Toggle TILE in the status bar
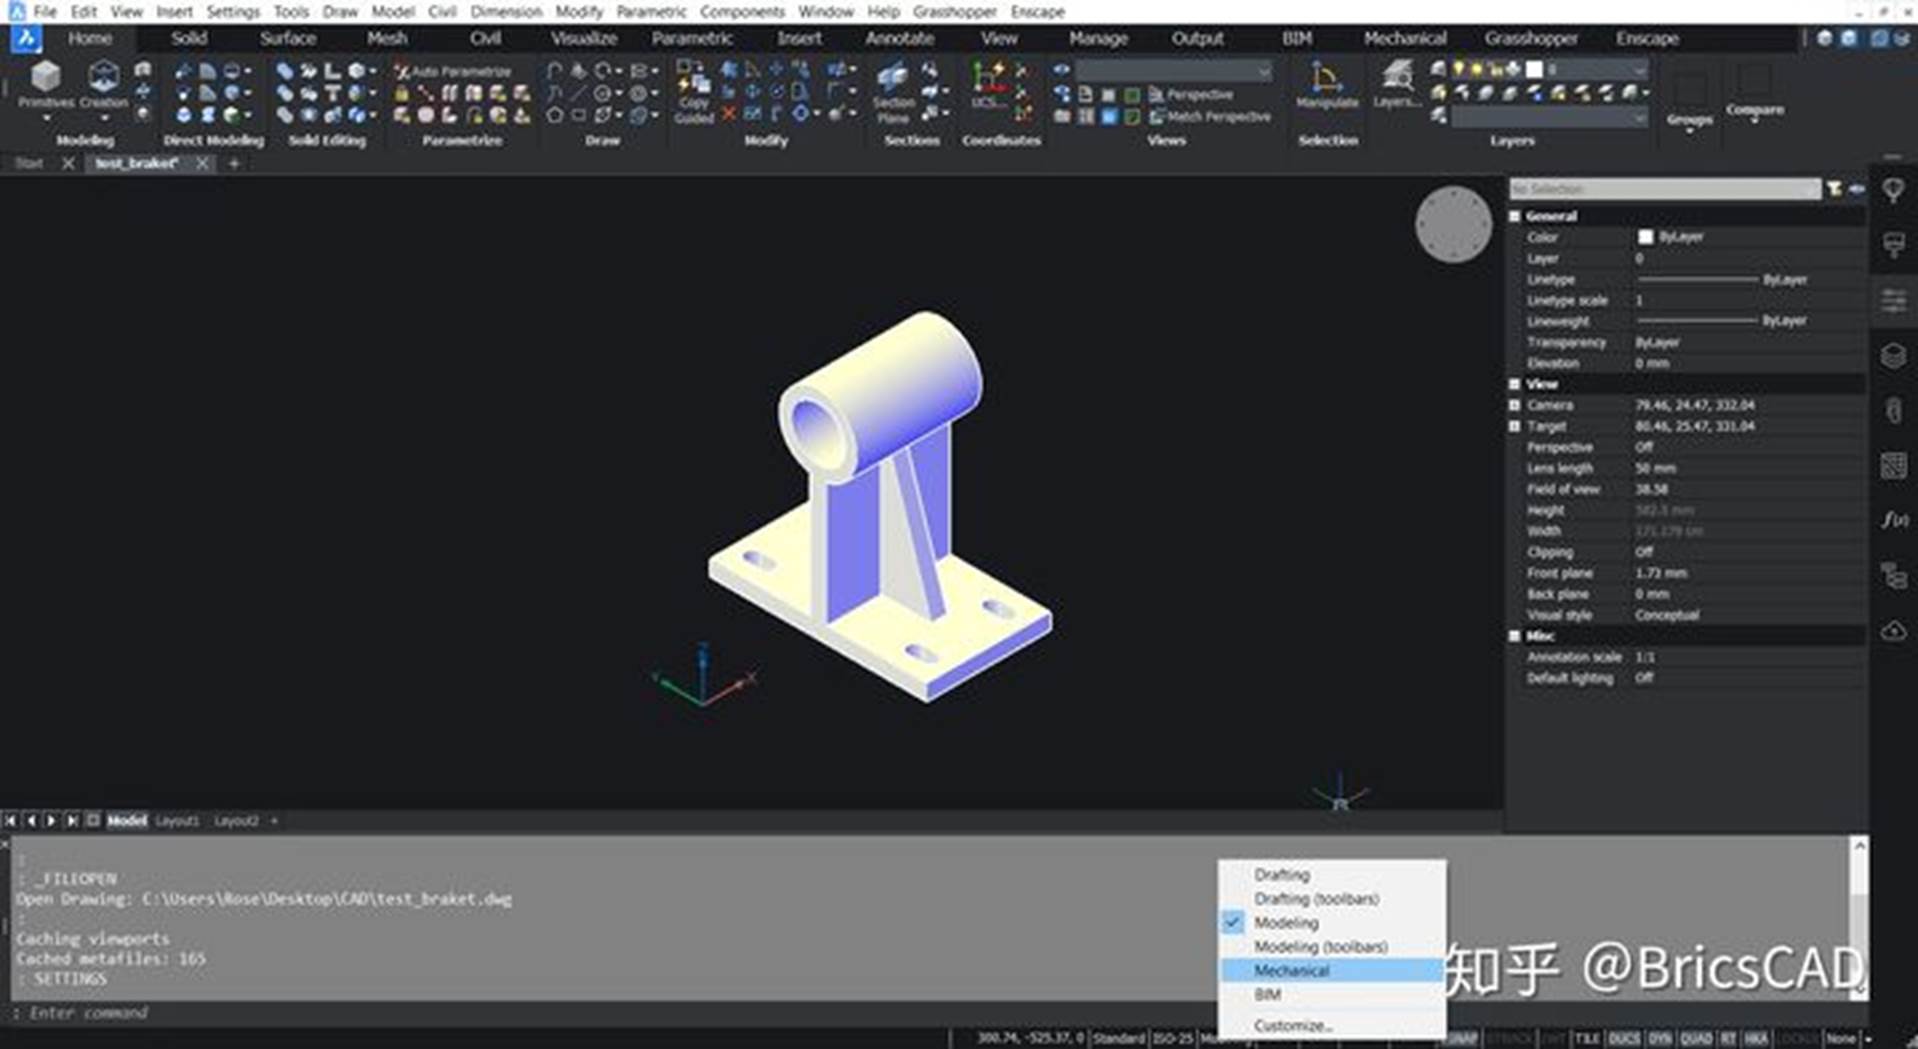 (x=1586, y=1038)
